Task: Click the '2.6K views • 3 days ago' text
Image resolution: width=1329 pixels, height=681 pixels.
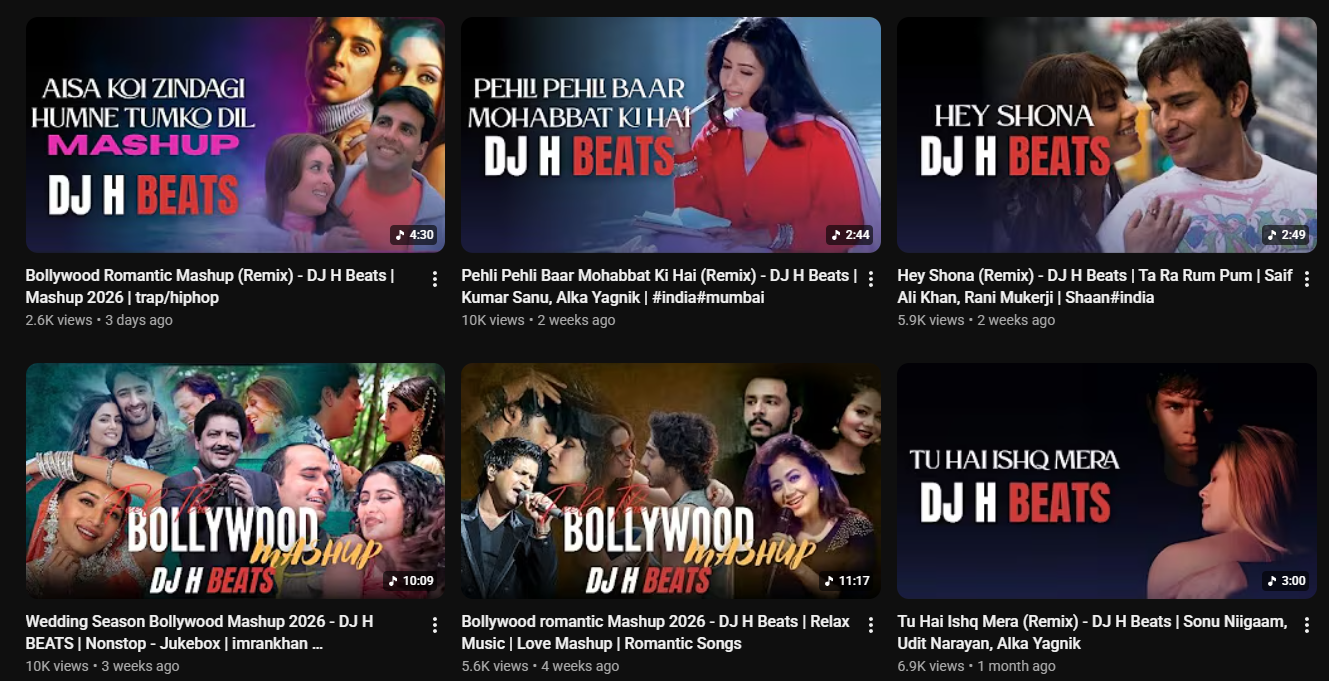Action: tap(99, 320)
